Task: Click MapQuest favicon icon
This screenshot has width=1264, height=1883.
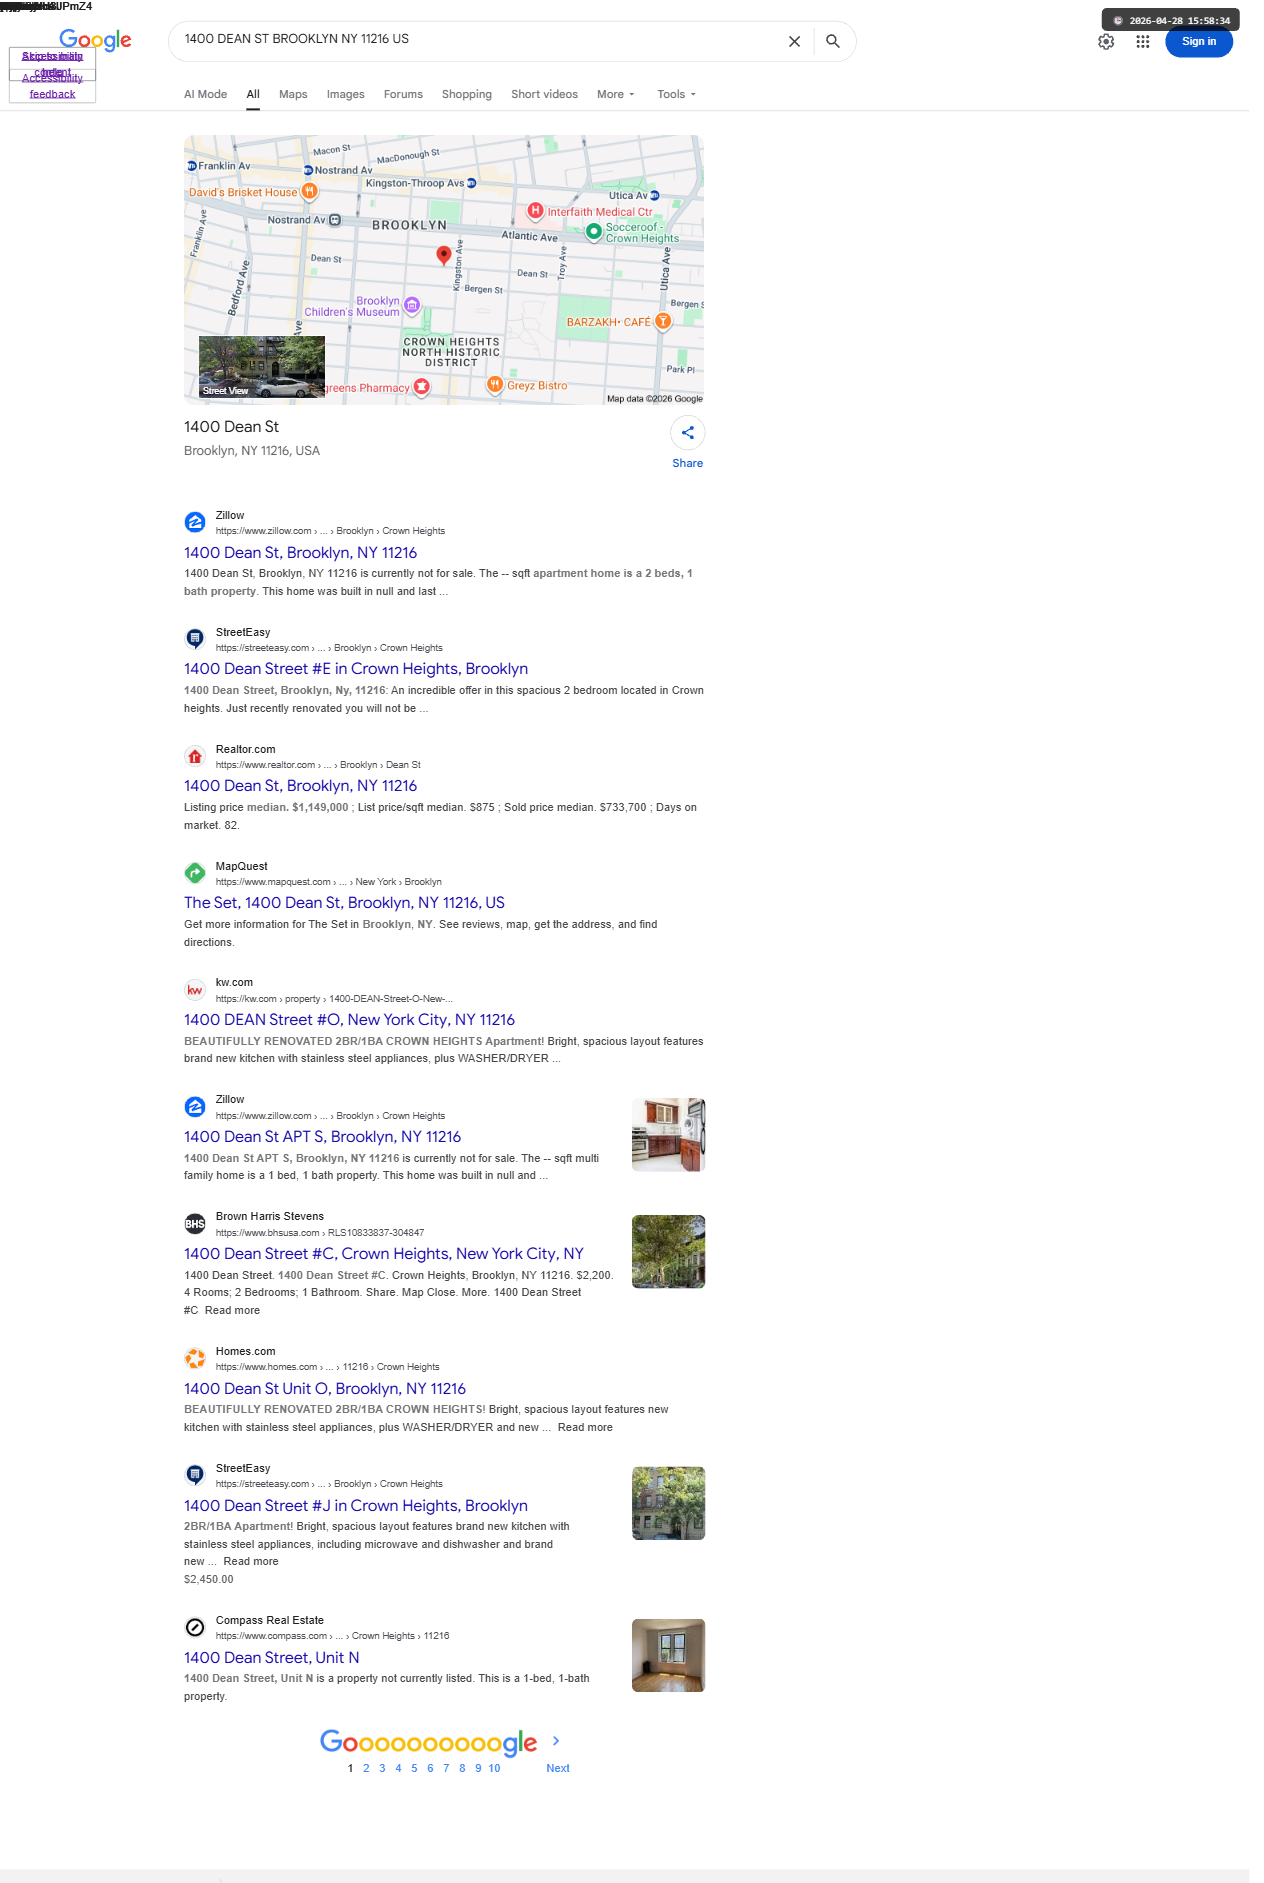Action: click(195, 873)
